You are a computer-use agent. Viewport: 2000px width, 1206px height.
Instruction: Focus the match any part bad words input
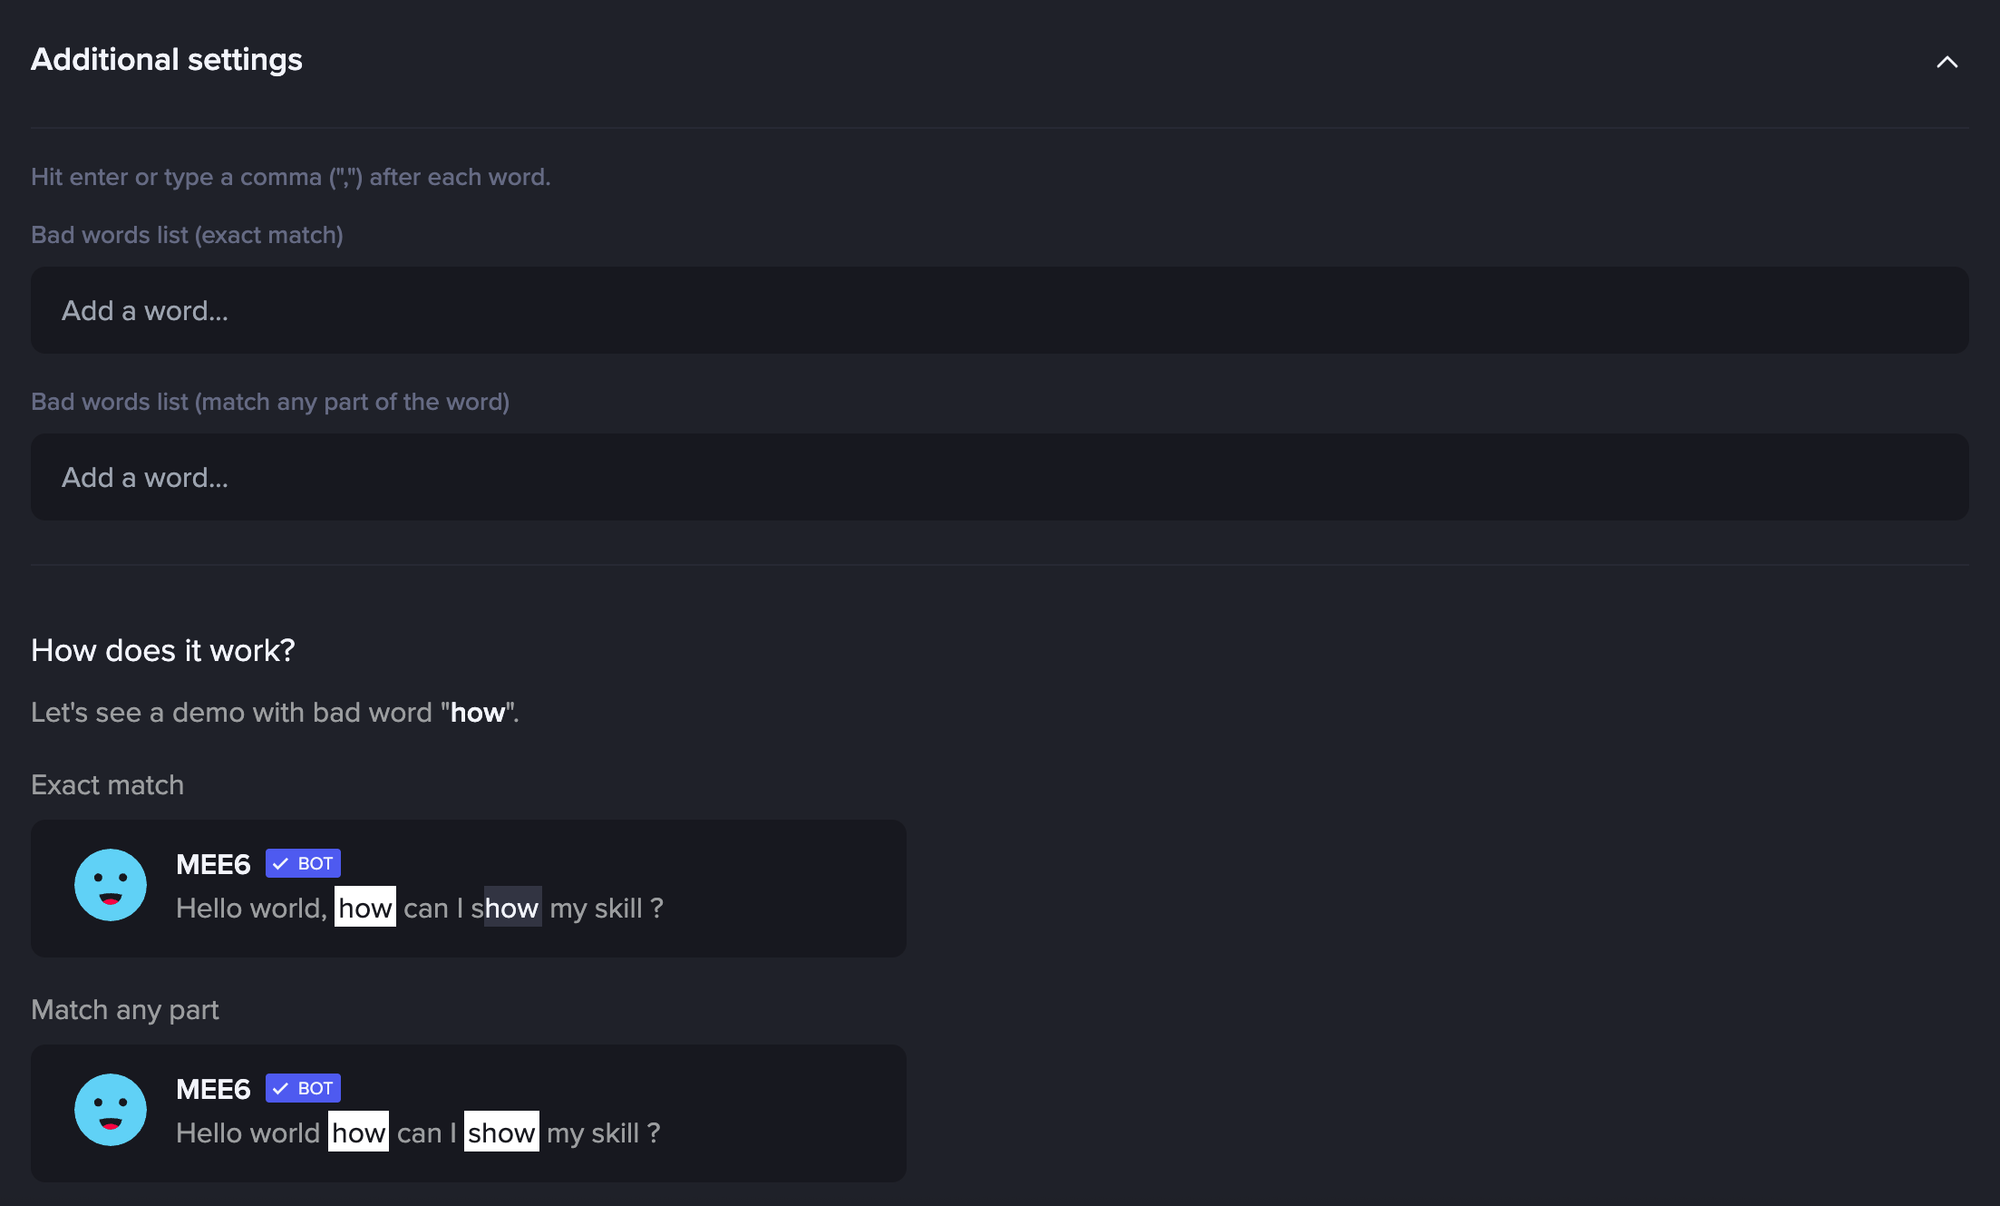click(x=1000, y=477)
